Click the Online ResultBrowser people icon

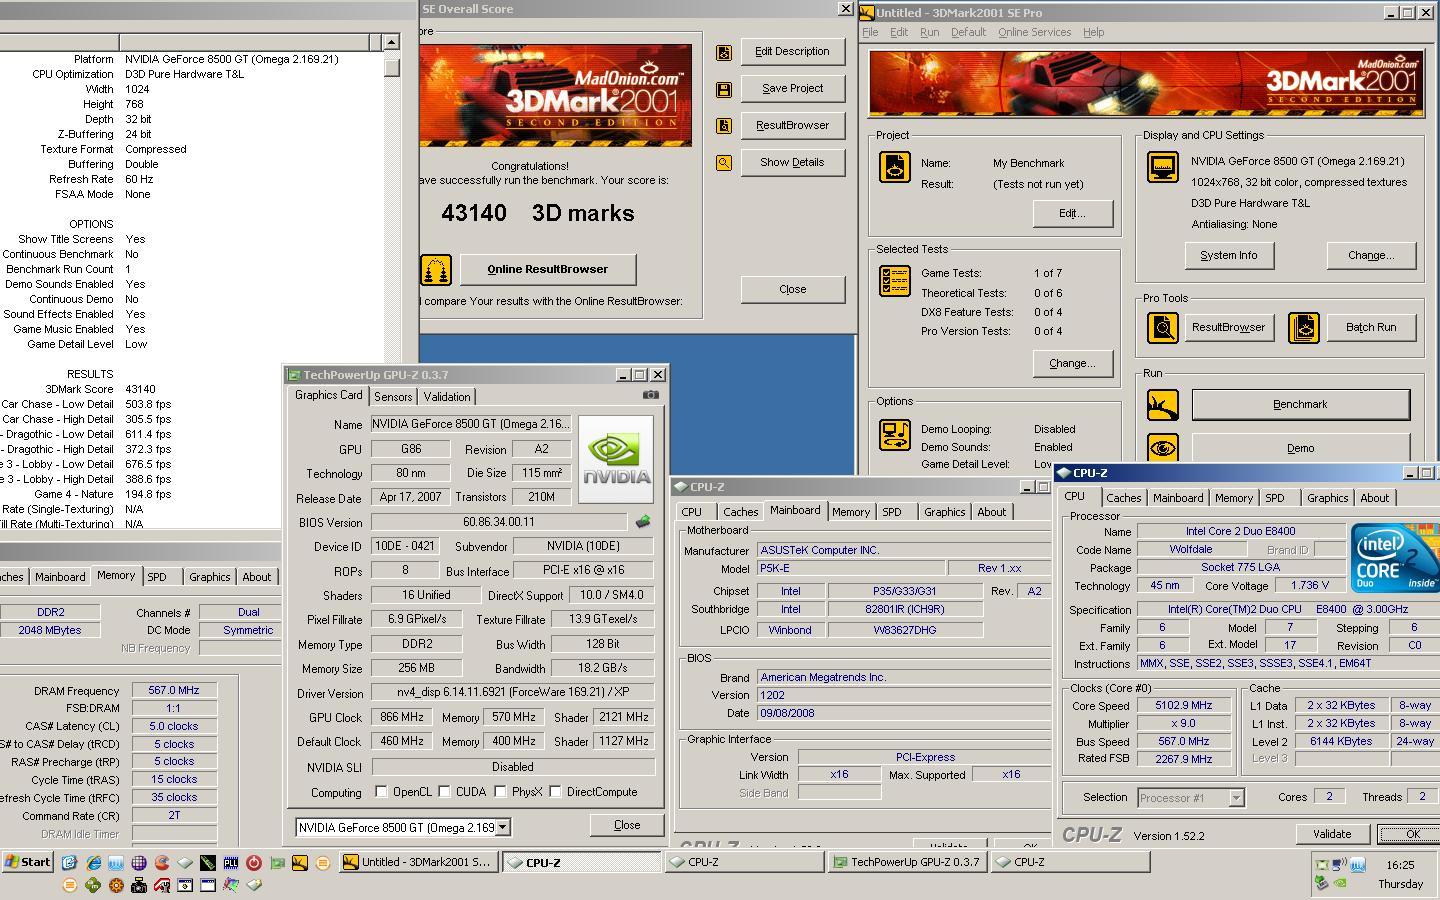(435, 269)
